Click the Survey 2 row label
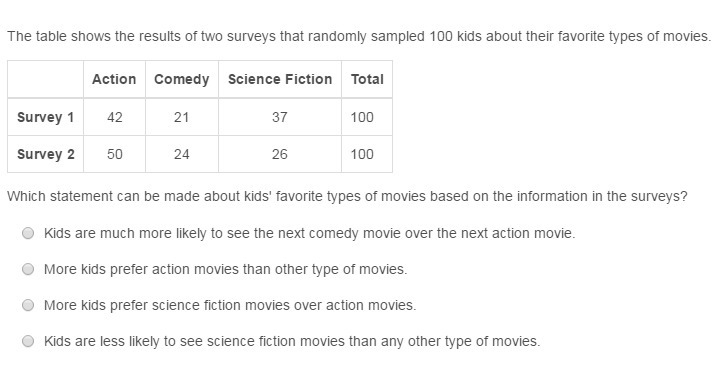Viewport: 720px width, 375px height. point(45,154)
